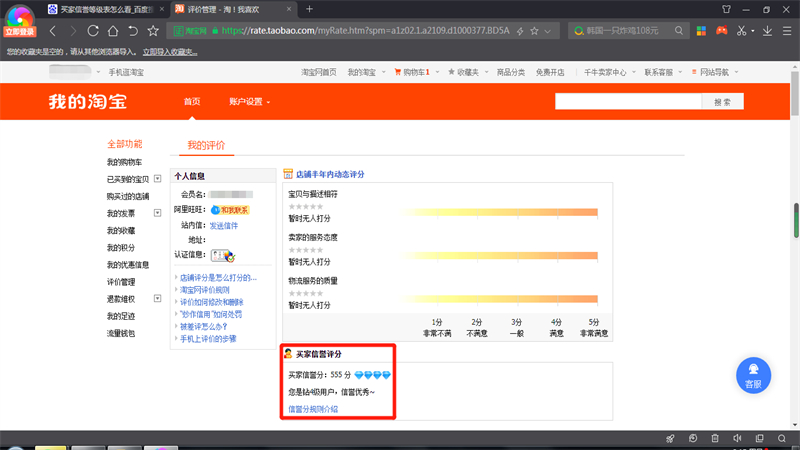This screenshot has height=450, width=800.
Task: Click the lightning speed-mode icon in address bar
Action: 520,31
